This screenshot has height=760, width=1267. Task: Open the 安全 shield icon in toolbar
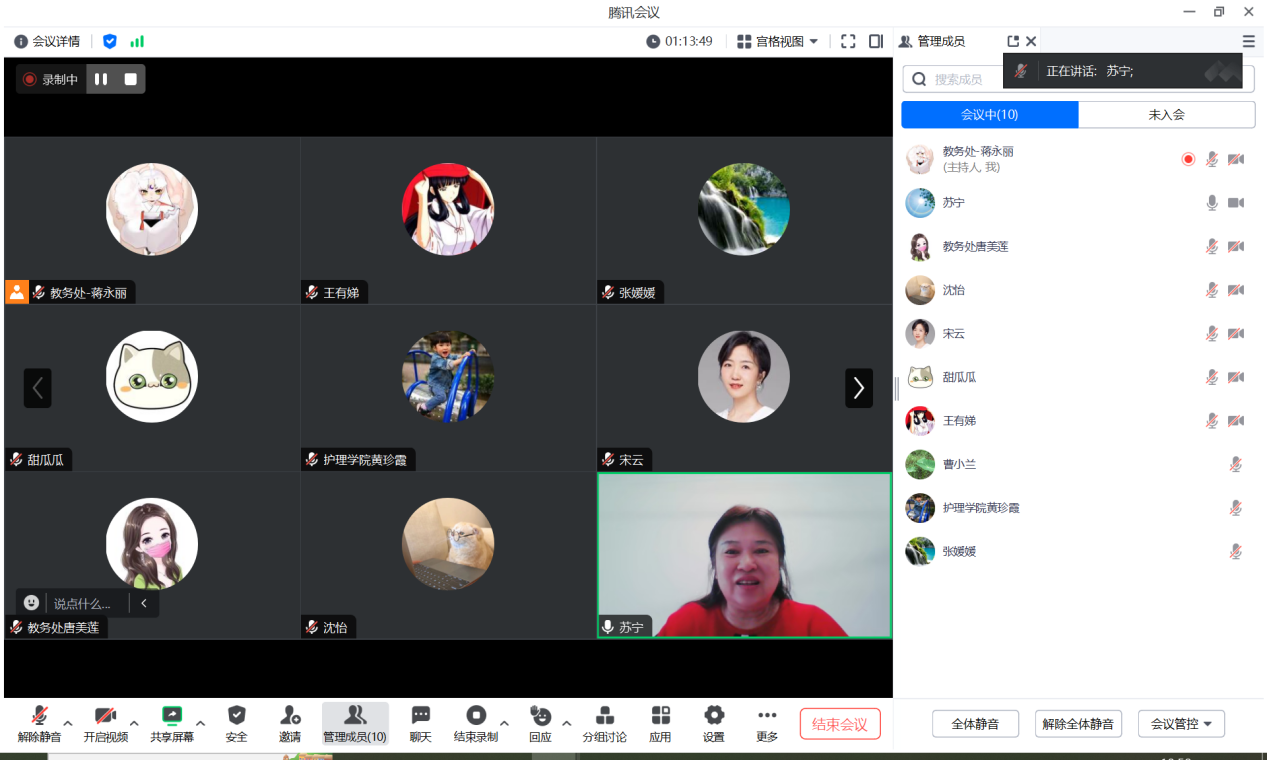pyautogui.click(x=236, y=716)
